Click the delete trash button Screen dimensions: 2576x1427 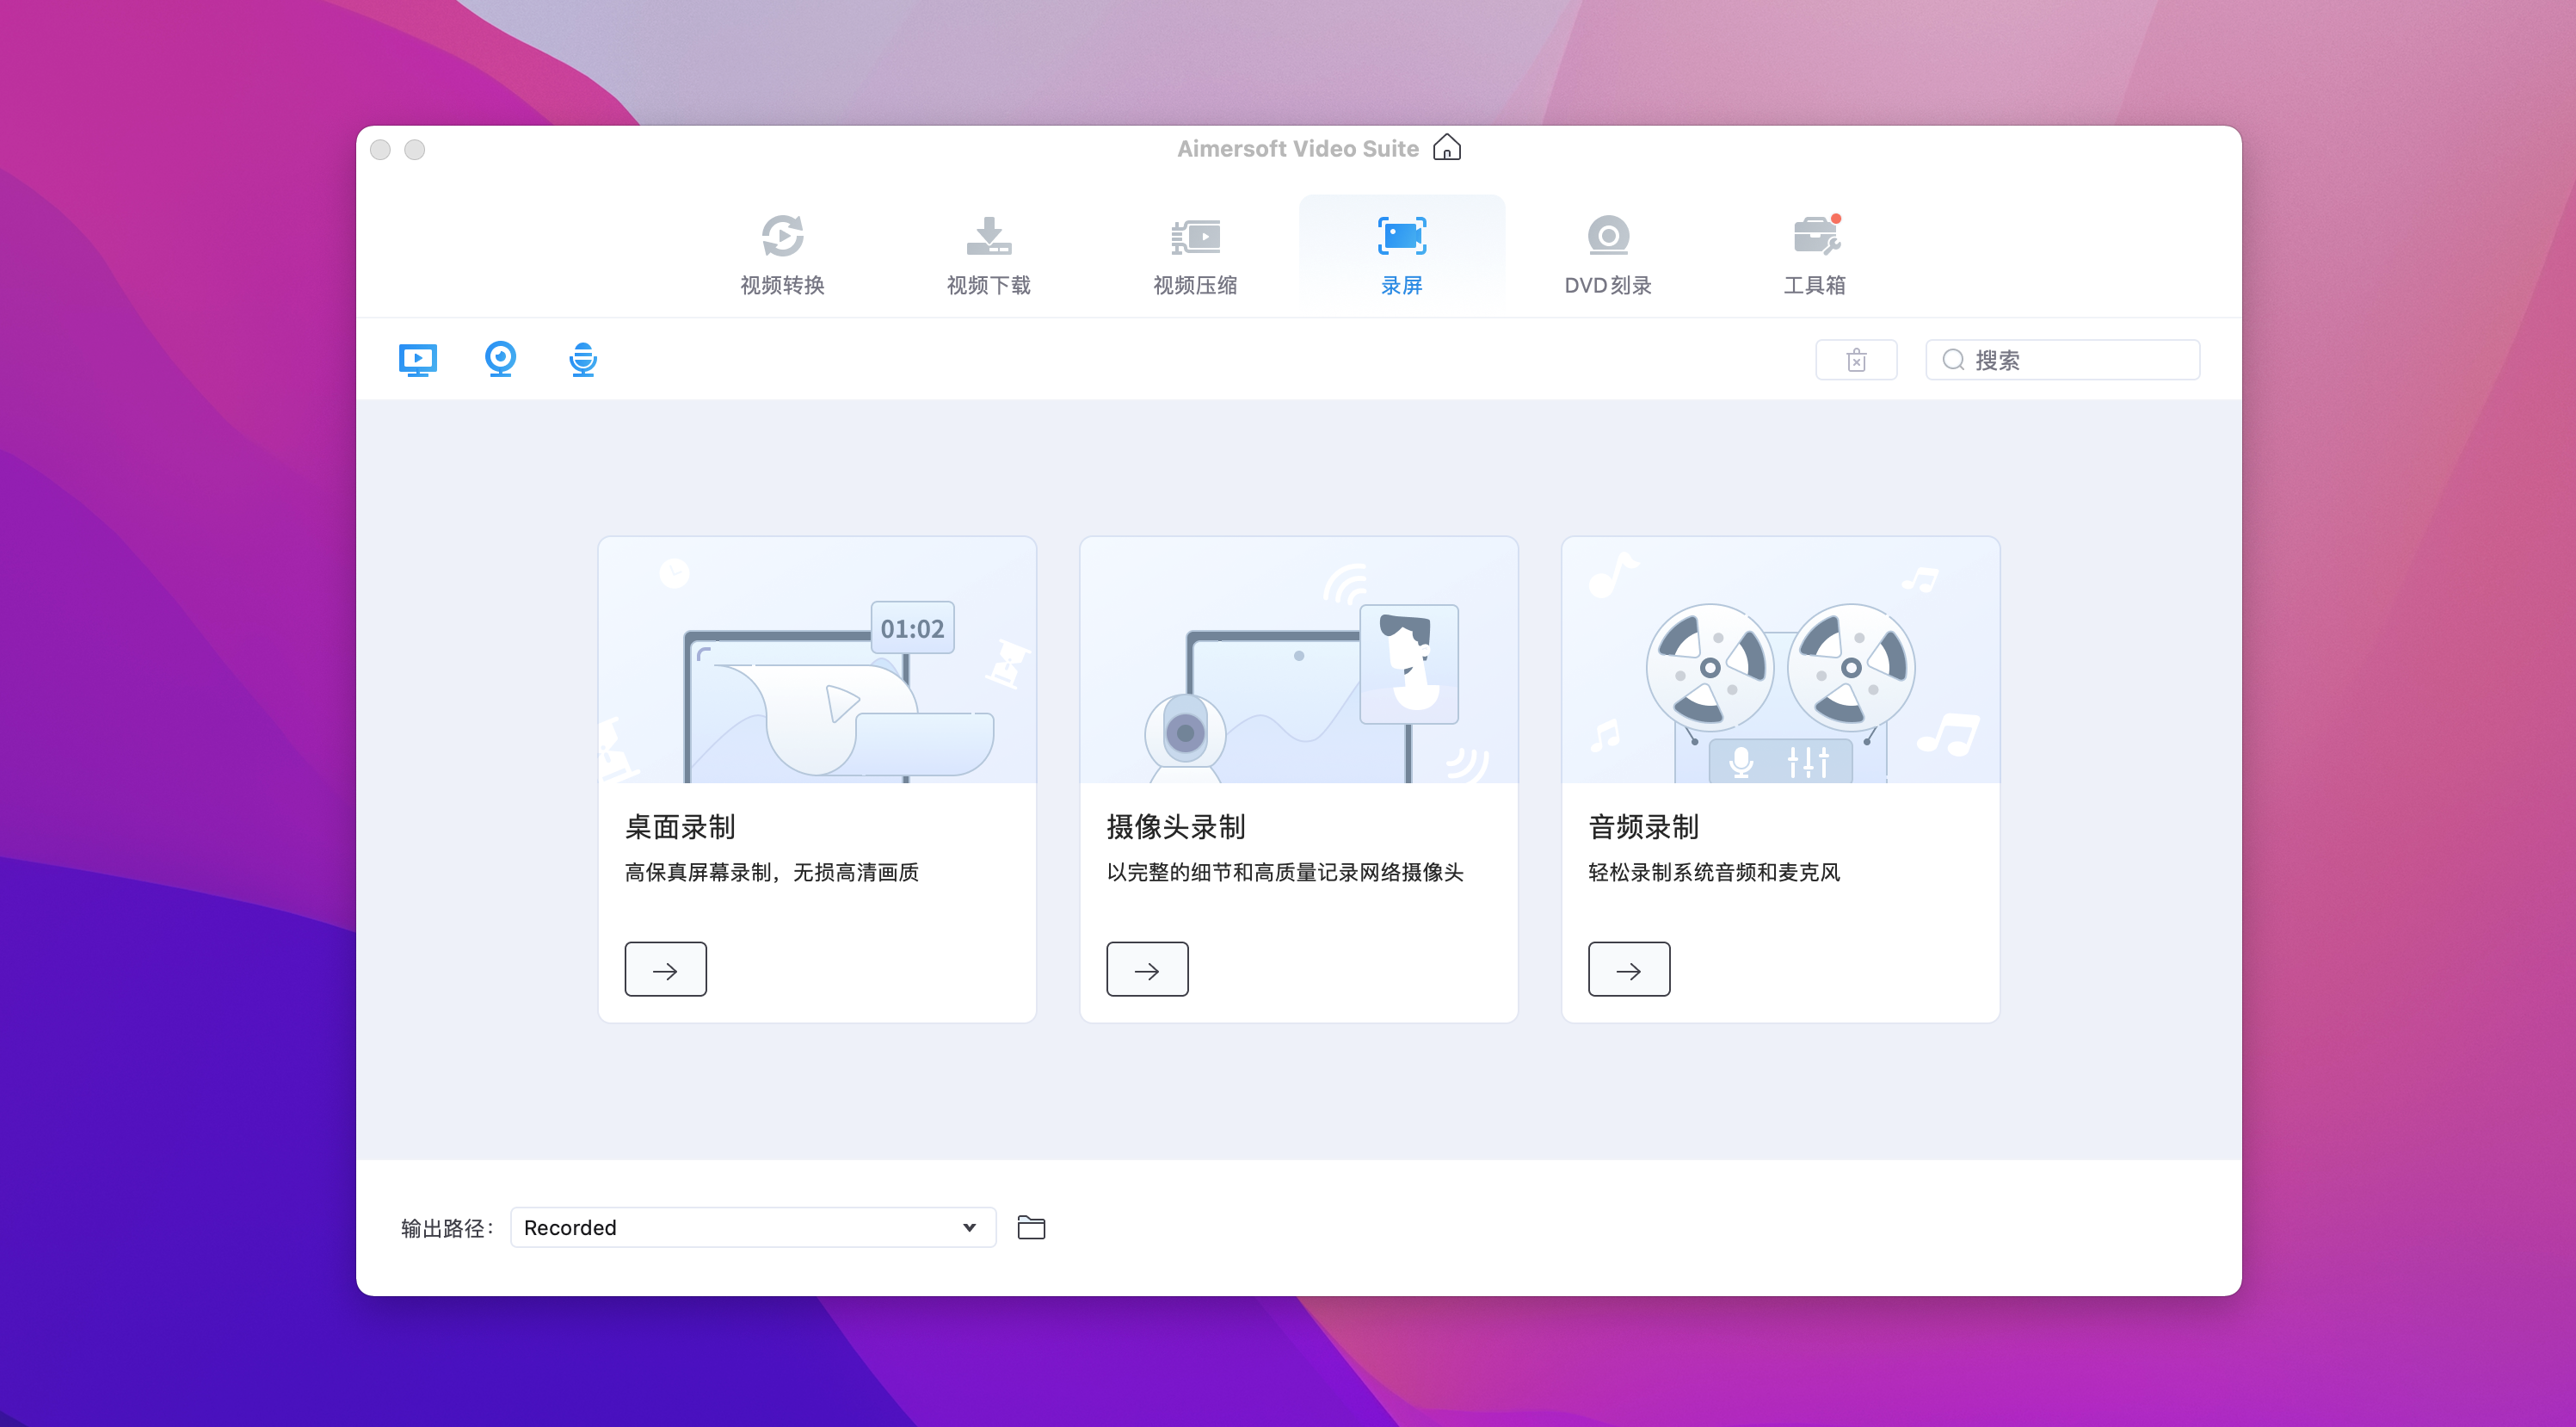pos(1856,360)
